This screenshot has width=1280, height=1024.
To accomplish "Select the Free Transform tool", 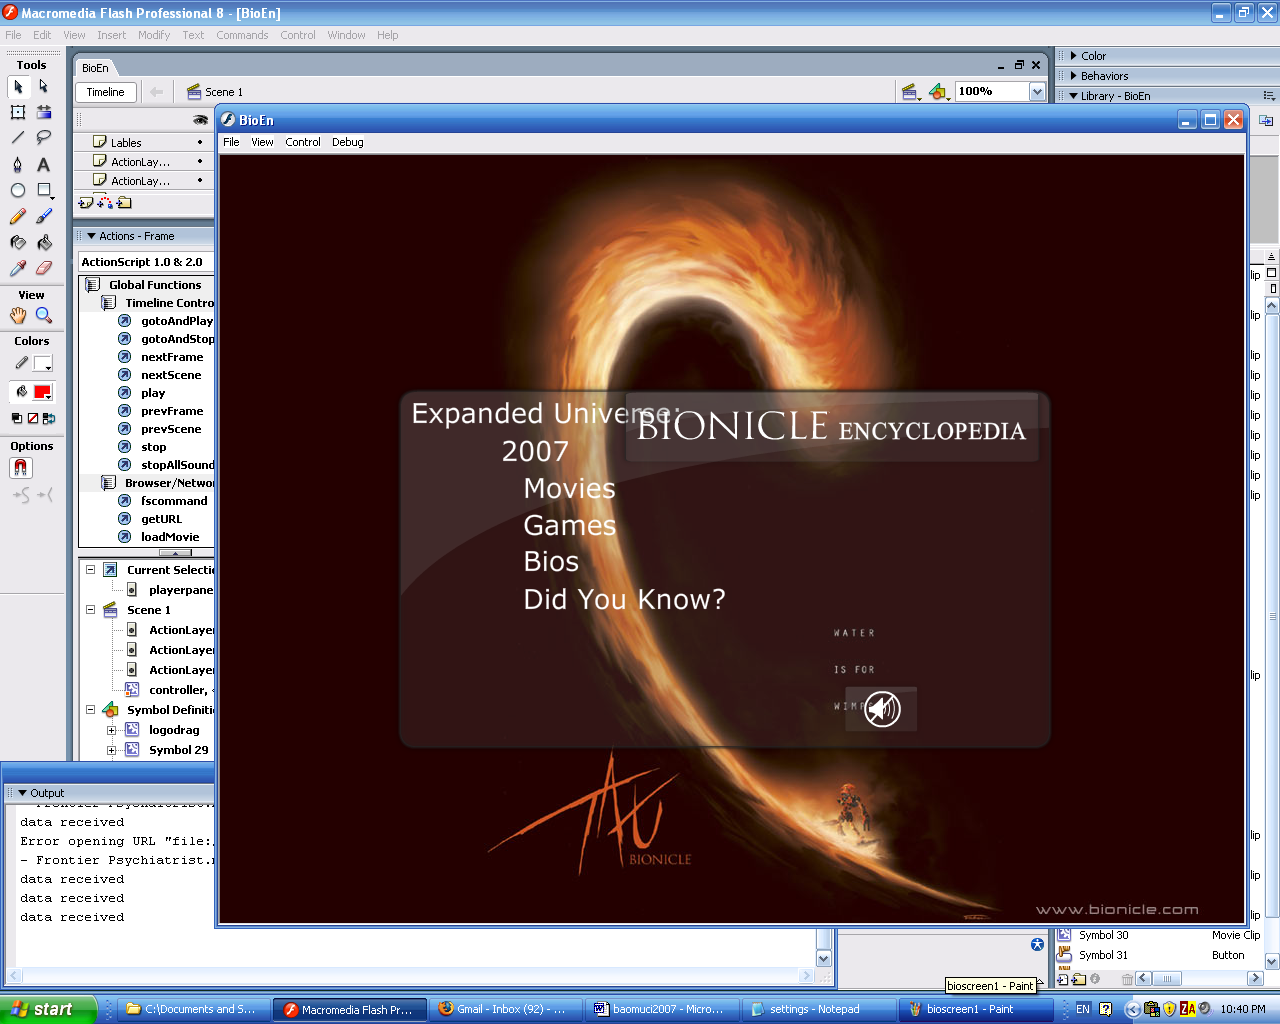I will (x=17, y=112).
